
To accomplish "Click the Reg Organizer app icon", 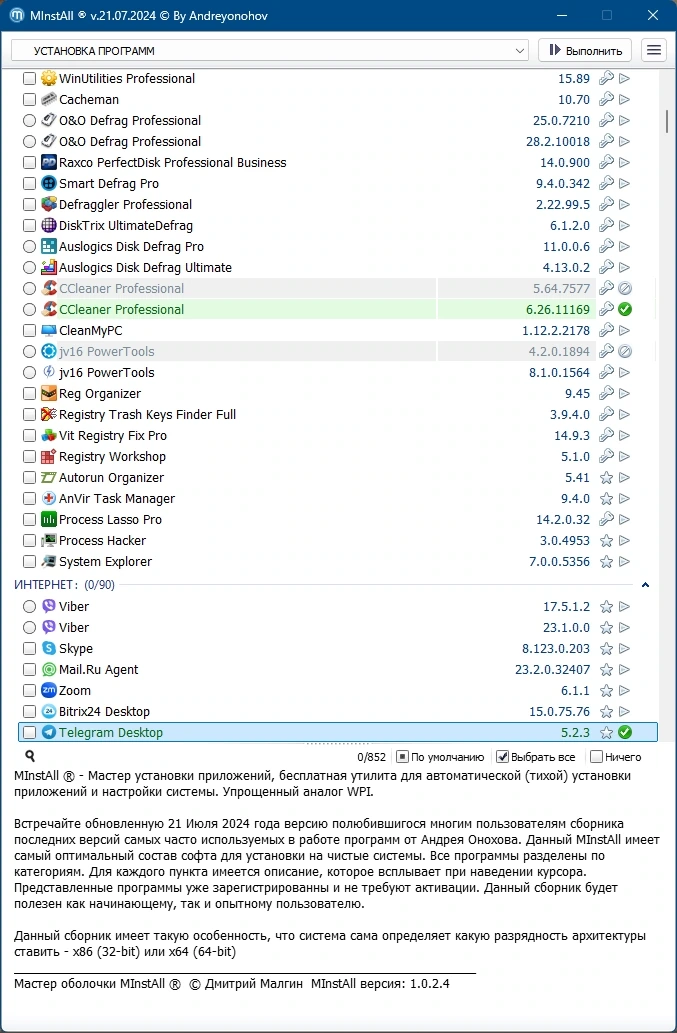I will pyautogui.click(x=48, y=393).
